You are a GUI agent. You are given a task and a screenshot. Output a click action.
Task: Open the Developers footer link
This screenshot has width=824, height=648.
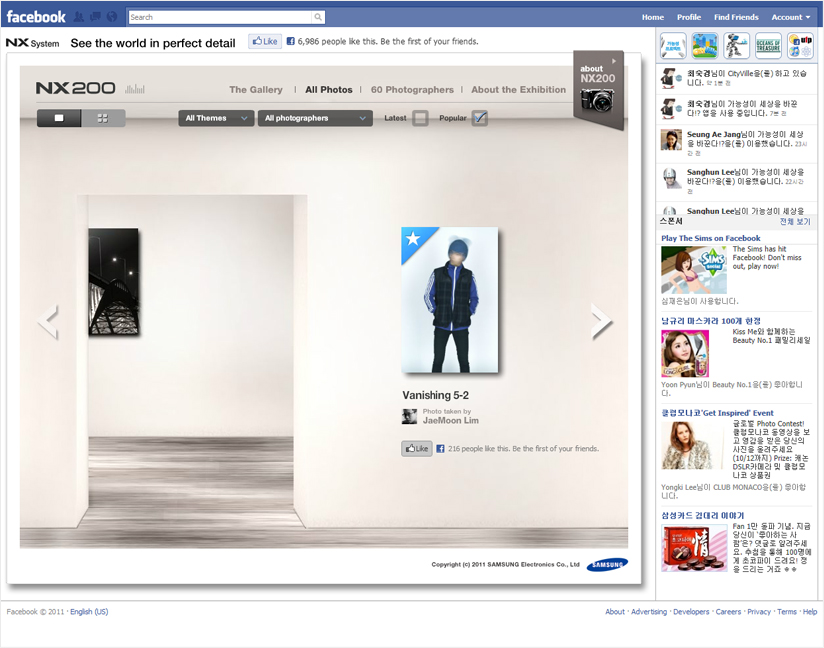tap(691, 612)
